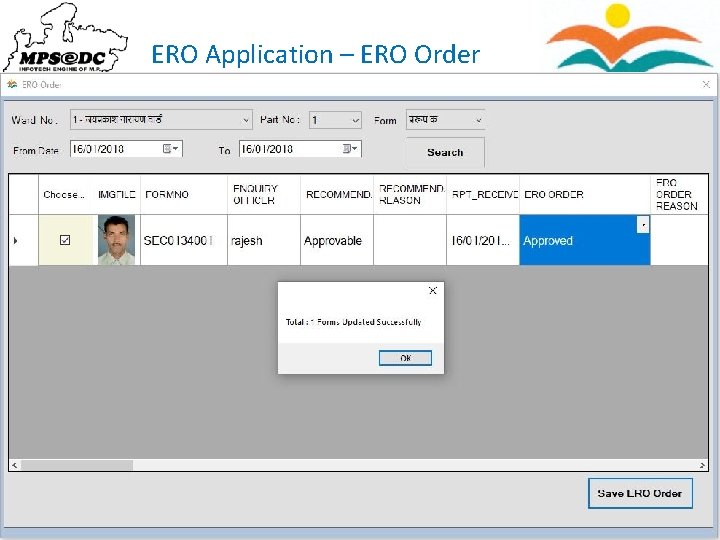Image resolution: width=720 pixels, height=540 pixels.
Task: Close the ERO Order window
Action: pyautogui.click(x=706, y=84)
